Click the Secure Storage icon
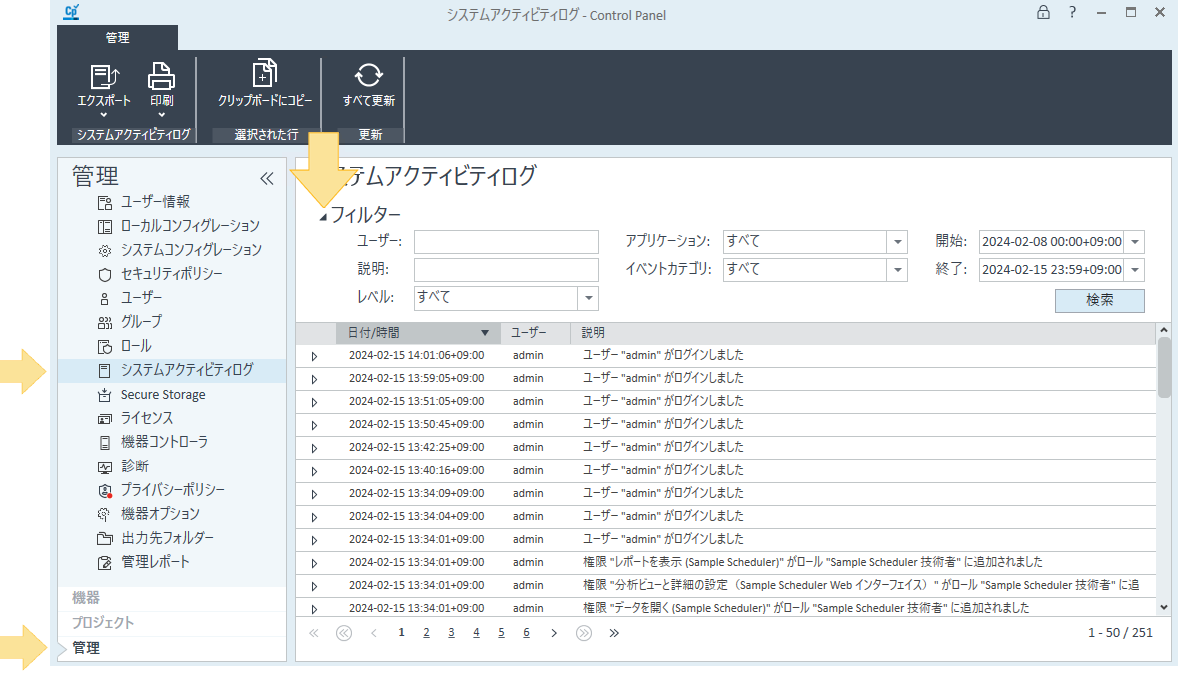This screenshot has height=673, width=1178. click(103, 394)
